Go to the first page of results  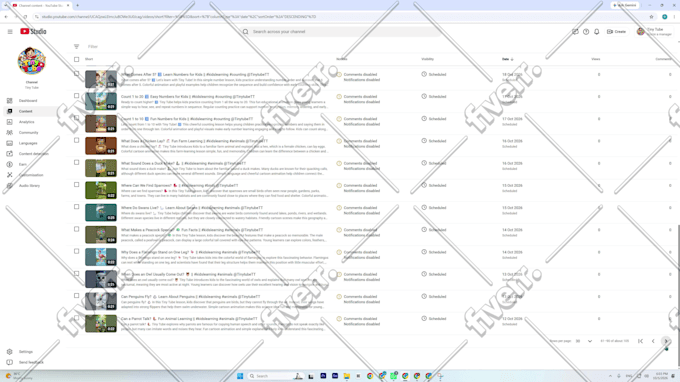[640, 341]
